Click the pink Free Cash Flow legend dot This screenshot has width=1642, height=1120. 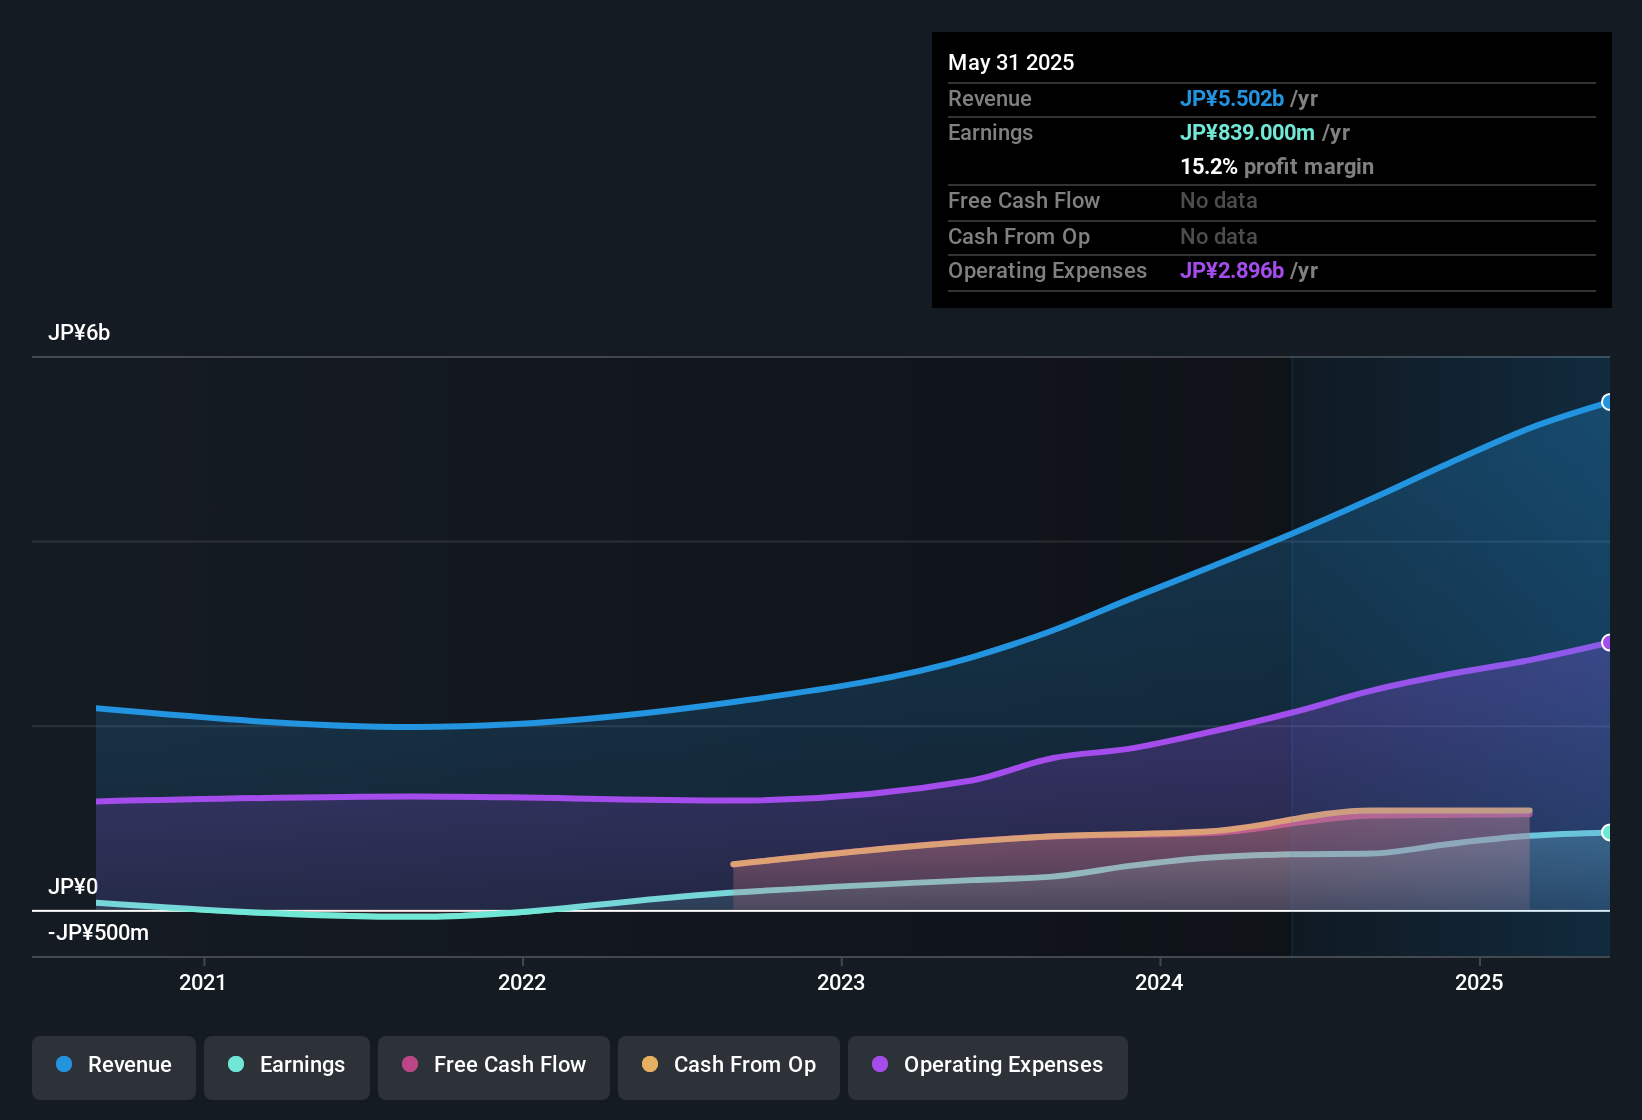tap(410, 1064)
